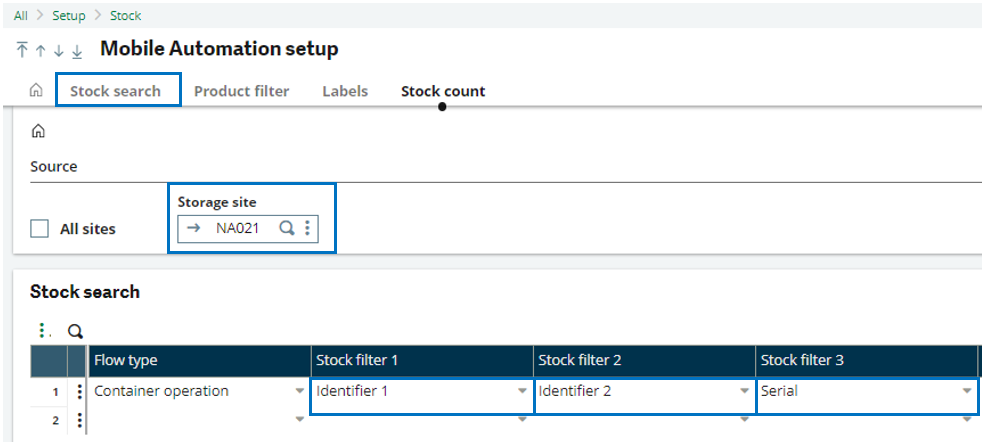This screenshot has height=442, width=982.
Task: Open Storage site field actions menu
Action: [307, 228]
